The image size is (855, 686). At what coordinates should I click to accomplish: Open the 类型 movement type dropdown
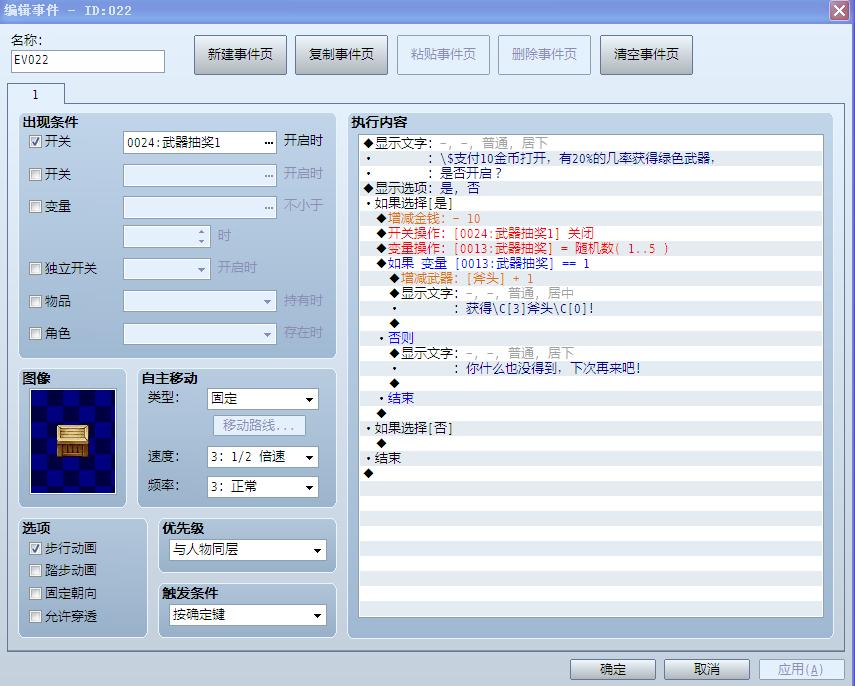(x=263, y=399)
